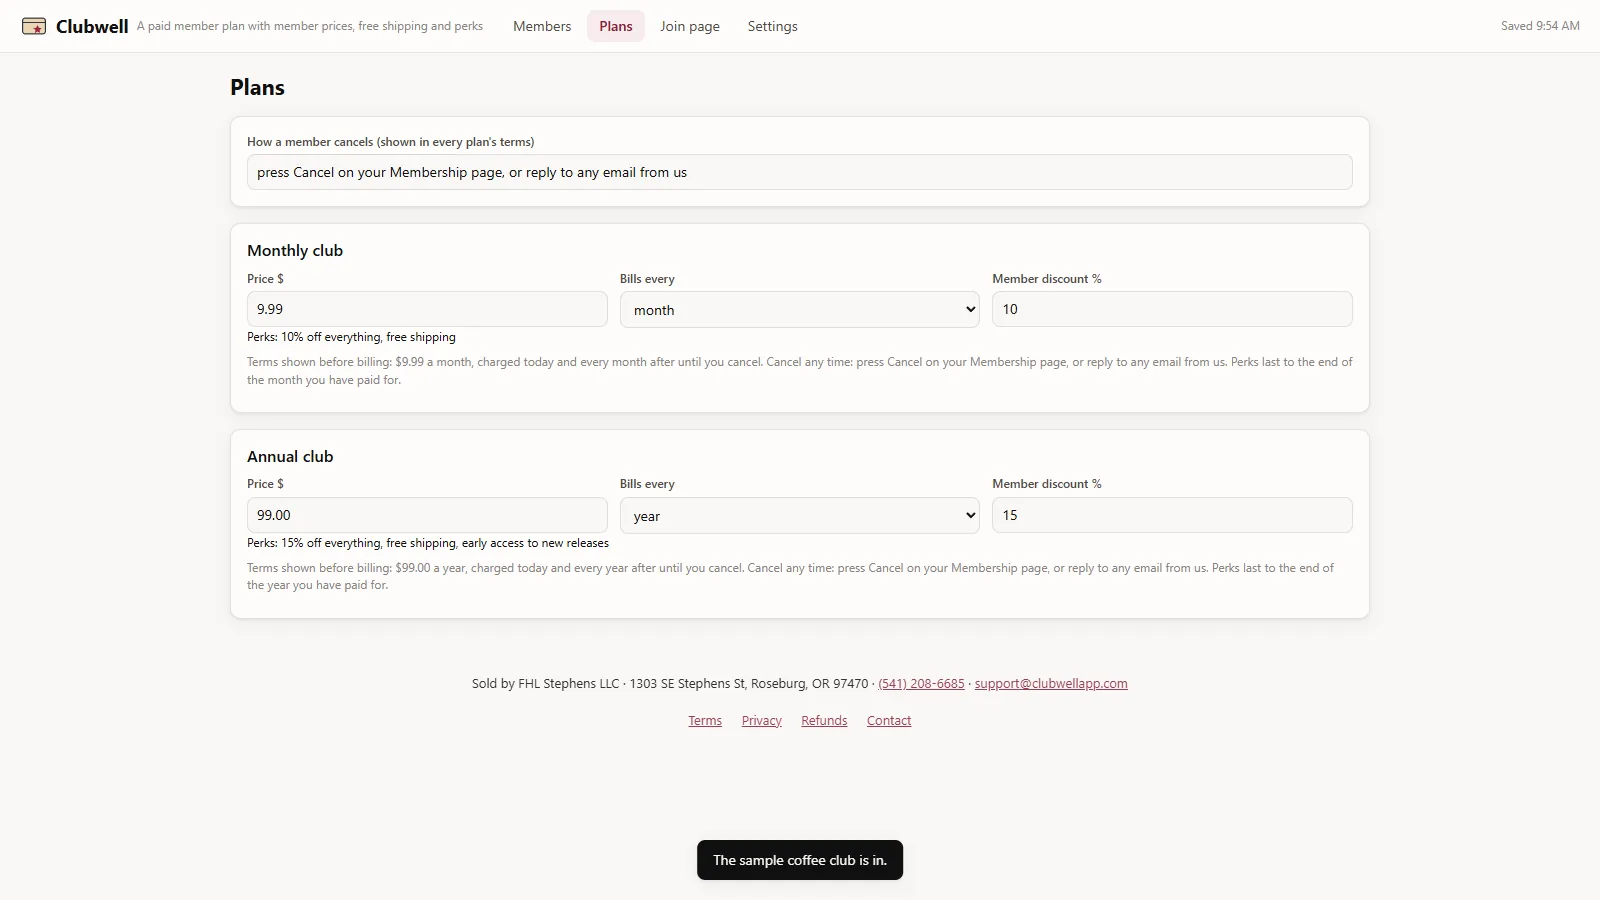Dismiss the sample coffee club toast
The width and height of the screenshot is (1600, 900).
click(x=800, y=860)
